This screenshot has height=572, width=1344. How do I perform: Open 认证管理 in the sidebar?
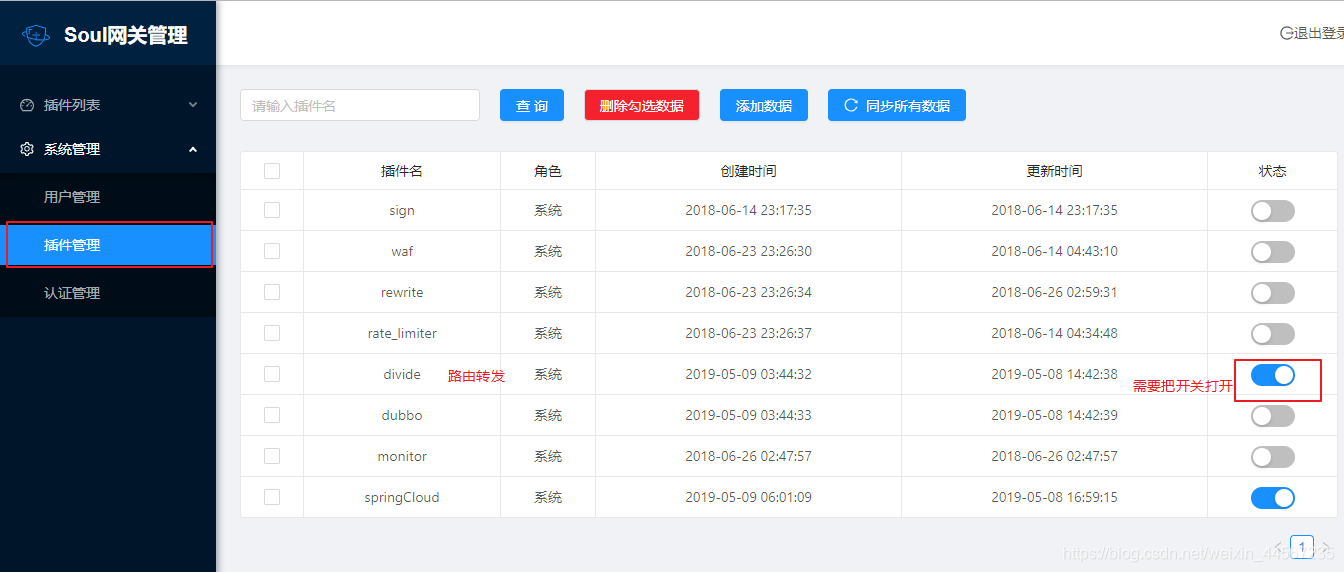coord(108,293)
